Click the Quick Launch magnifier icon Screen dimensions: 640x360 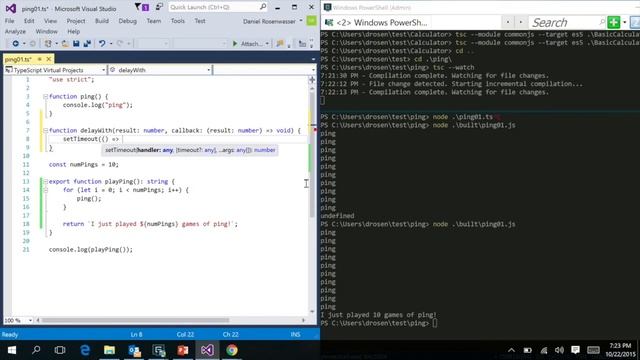[263, 7]
